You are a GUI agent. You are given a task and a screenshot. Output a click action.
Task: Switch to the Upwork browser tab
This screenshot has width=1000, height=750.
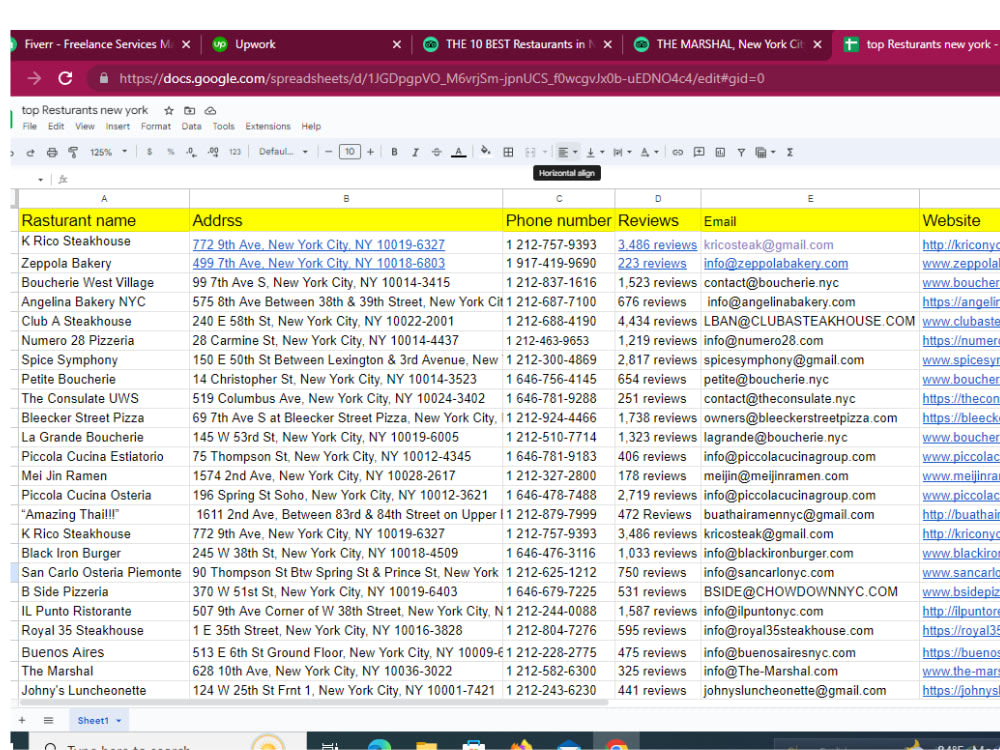(x=306, y=44)
